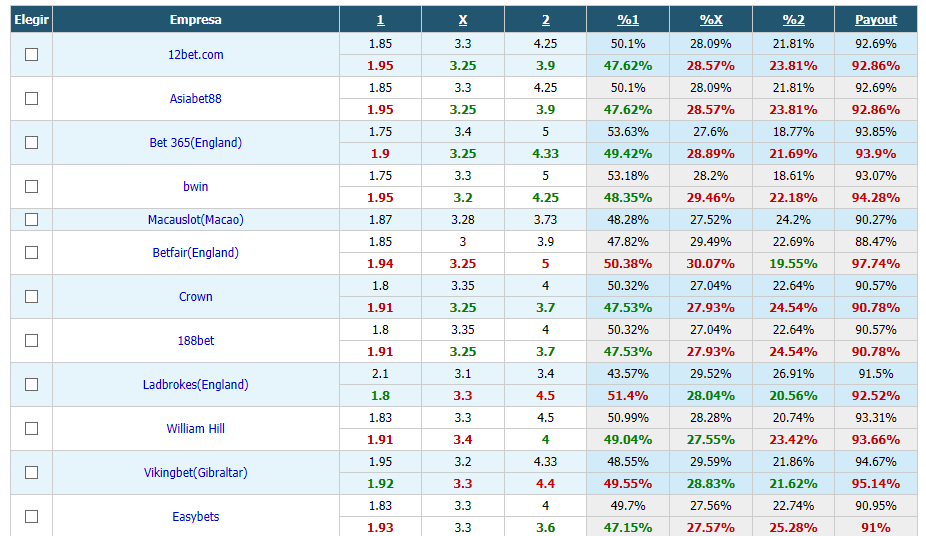
Task: Tick the checkbox for Asiabet88
Action: (31, 99)
